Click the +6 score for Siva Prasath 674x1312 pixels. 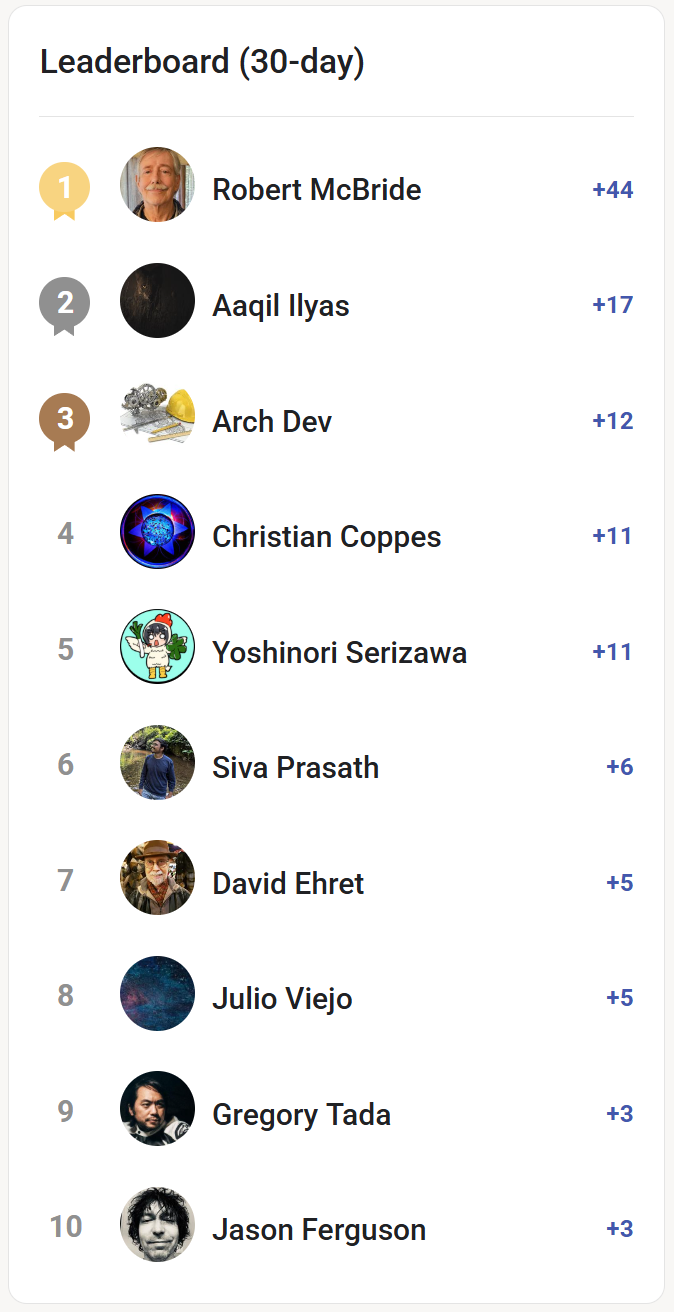pos(617,767)
